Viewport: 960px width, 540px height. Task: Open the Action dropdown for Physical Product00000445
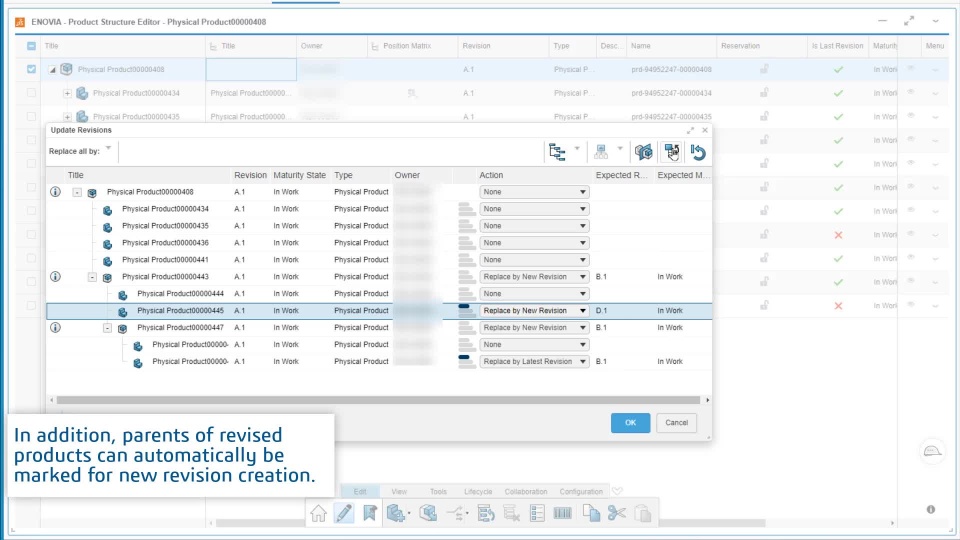[x=534, y=310]
